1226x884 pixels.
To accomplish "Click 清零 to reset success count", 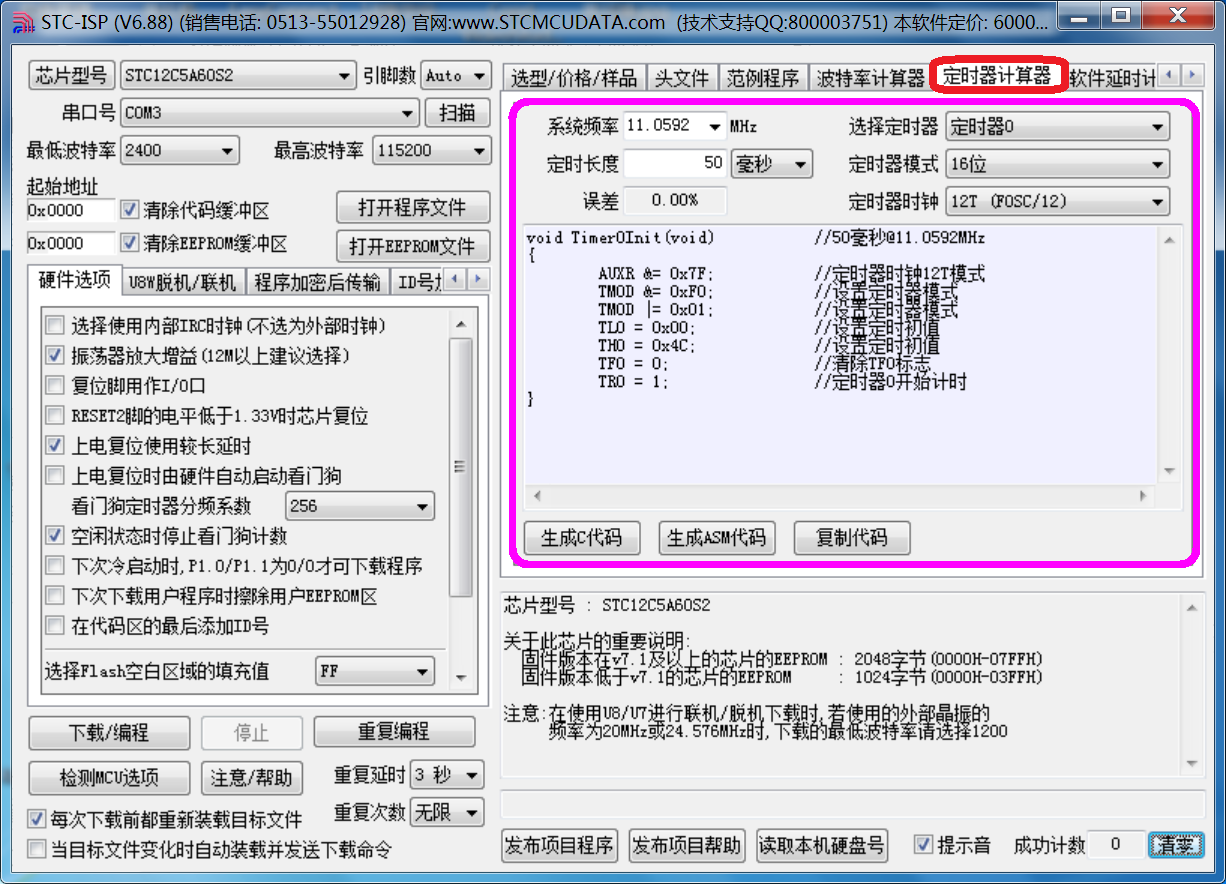I will click(1176, 845).
